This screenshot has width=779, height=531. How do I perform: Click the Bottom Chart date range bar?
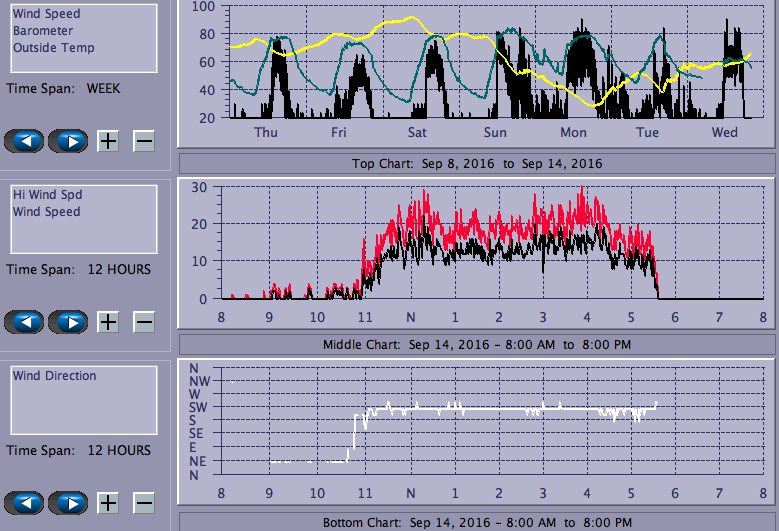[476, 522]
